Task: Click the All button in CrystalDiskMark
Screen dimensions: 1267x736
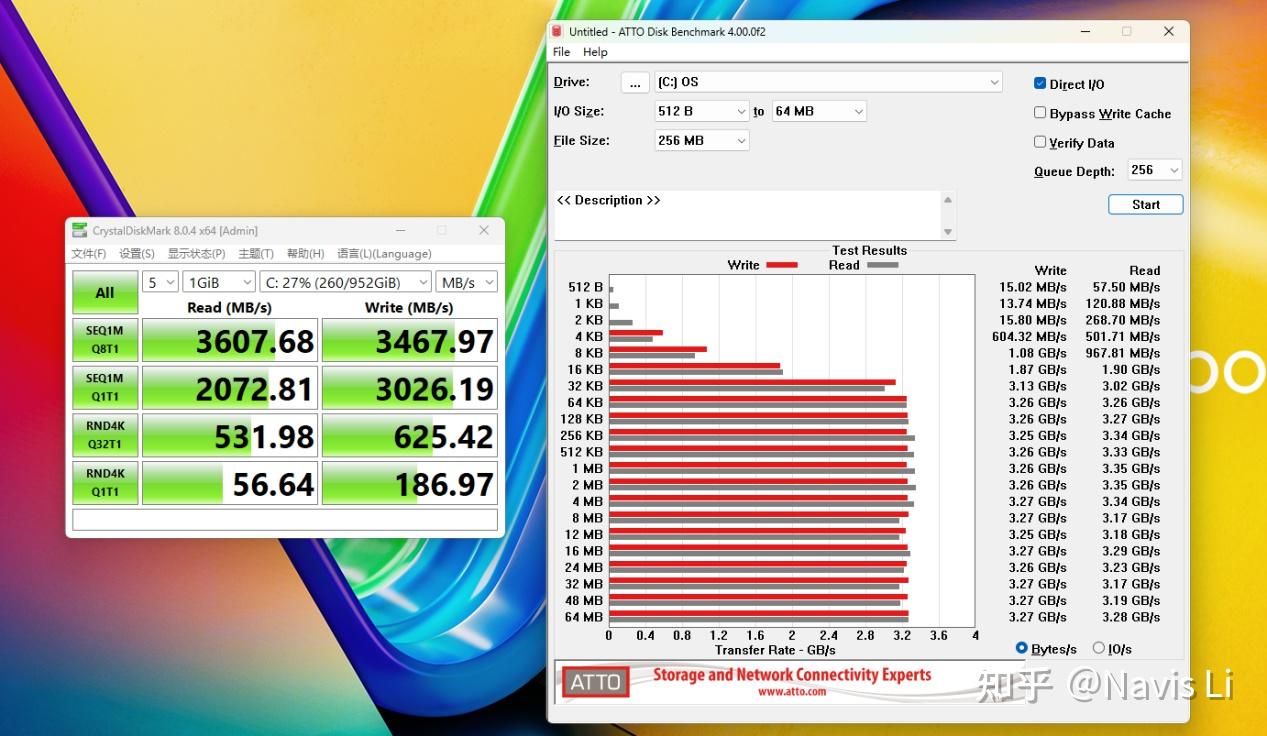Action: coord(105,293)
